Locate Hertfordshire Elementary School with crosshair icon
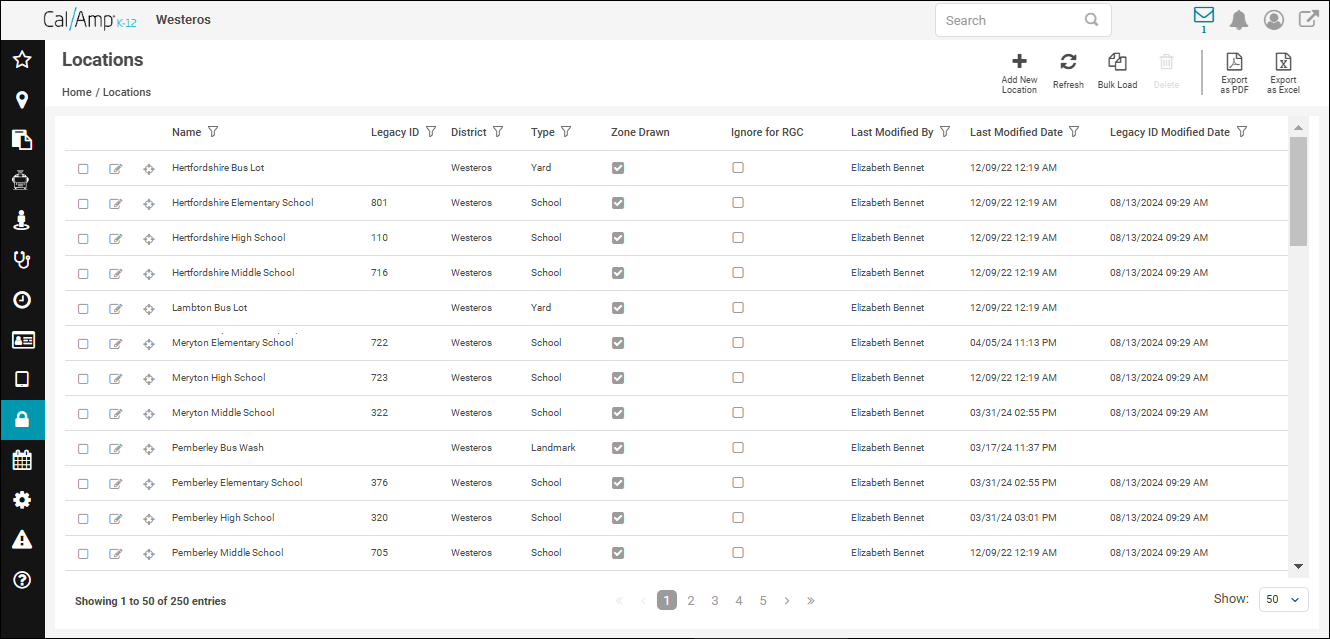 tap(149, 204)
